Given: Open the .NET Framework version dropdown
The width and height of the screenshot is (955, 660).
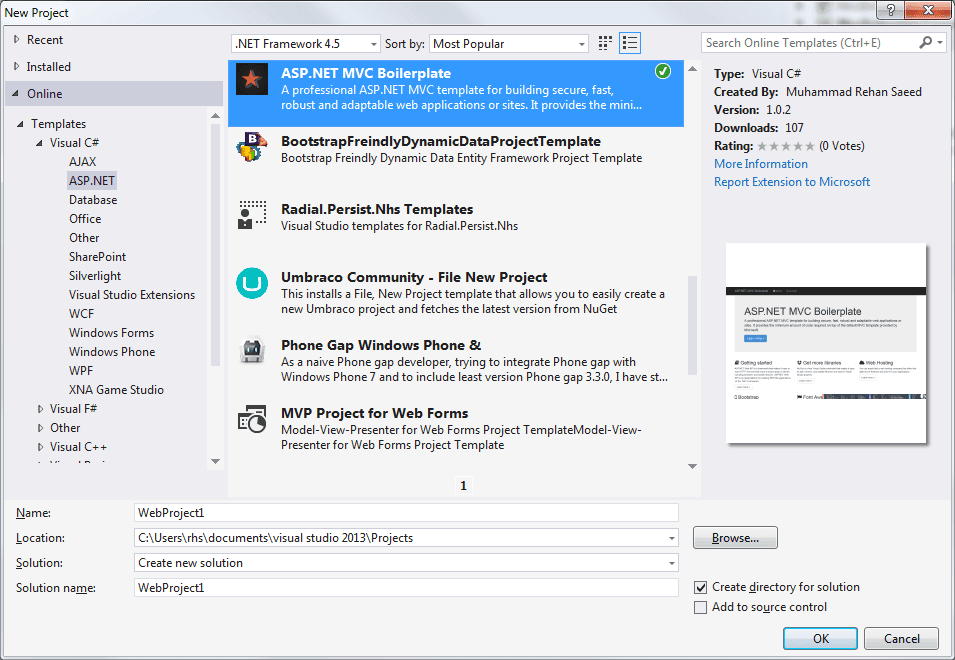Looking at the screenshot, I should [x=374, y=42].
